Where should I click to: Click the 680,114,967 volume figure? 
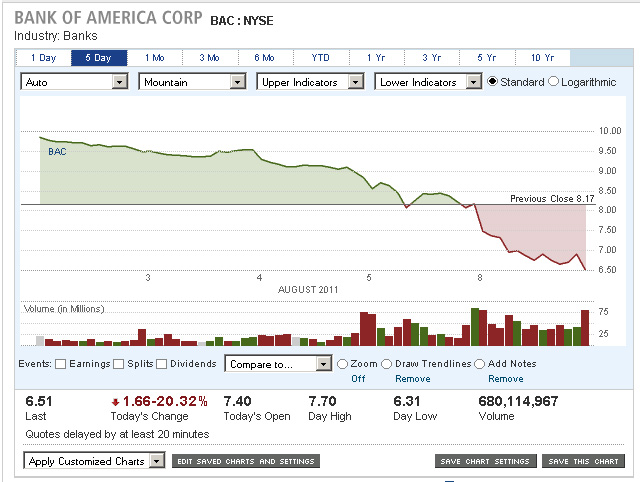pyautogui.click(x=518, y=401)
